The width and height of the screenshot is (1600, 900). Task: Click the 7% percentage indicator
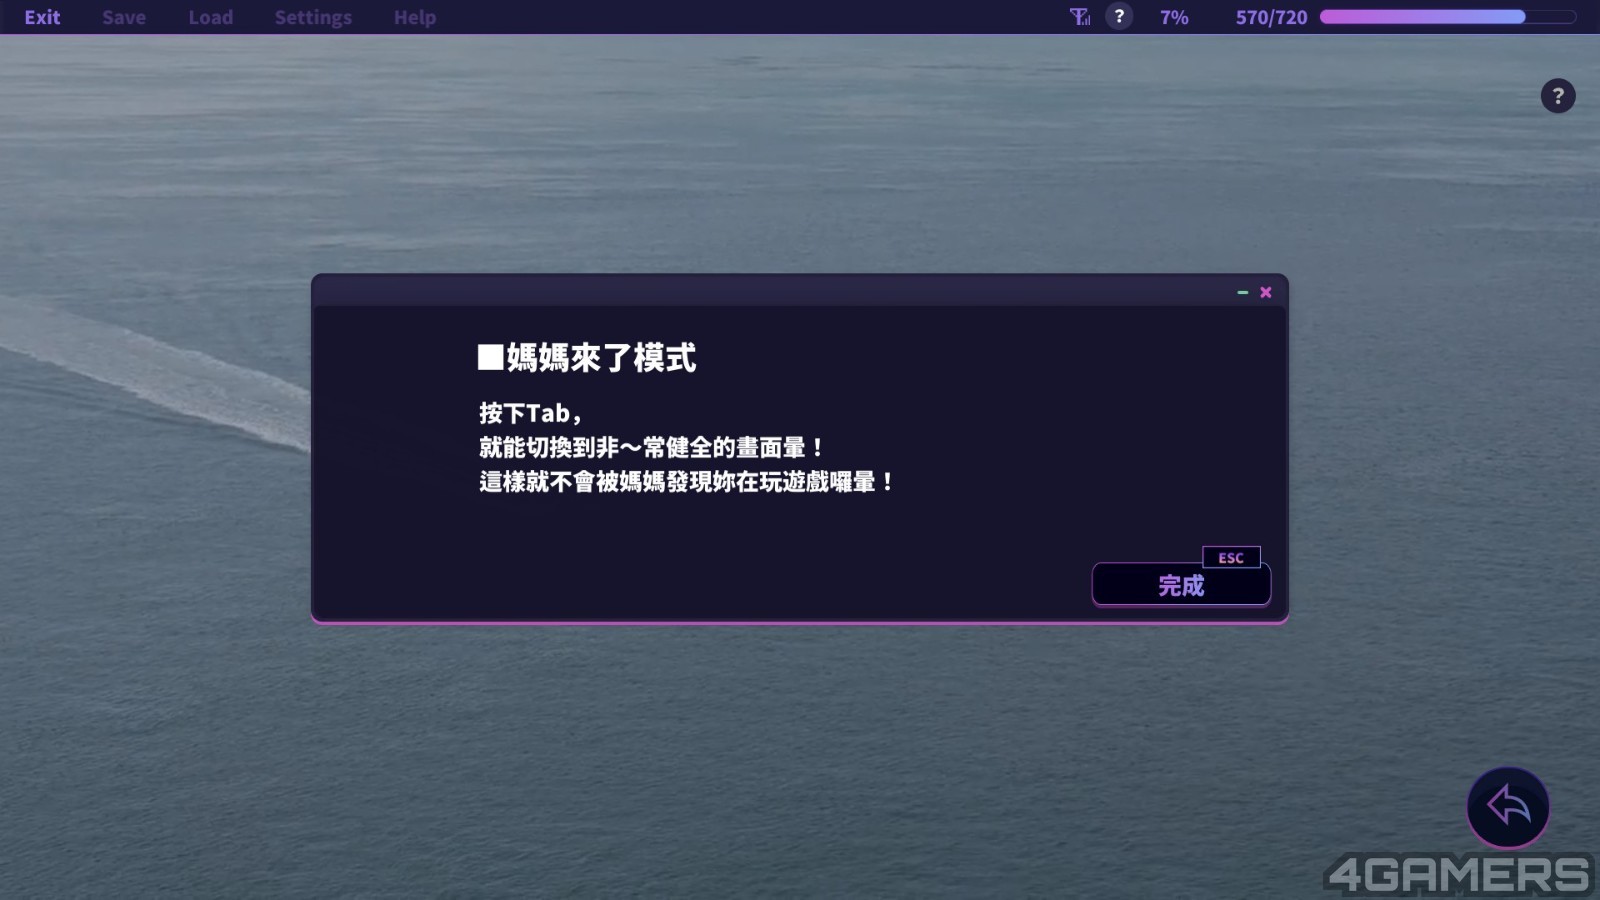click(1174, 17)
